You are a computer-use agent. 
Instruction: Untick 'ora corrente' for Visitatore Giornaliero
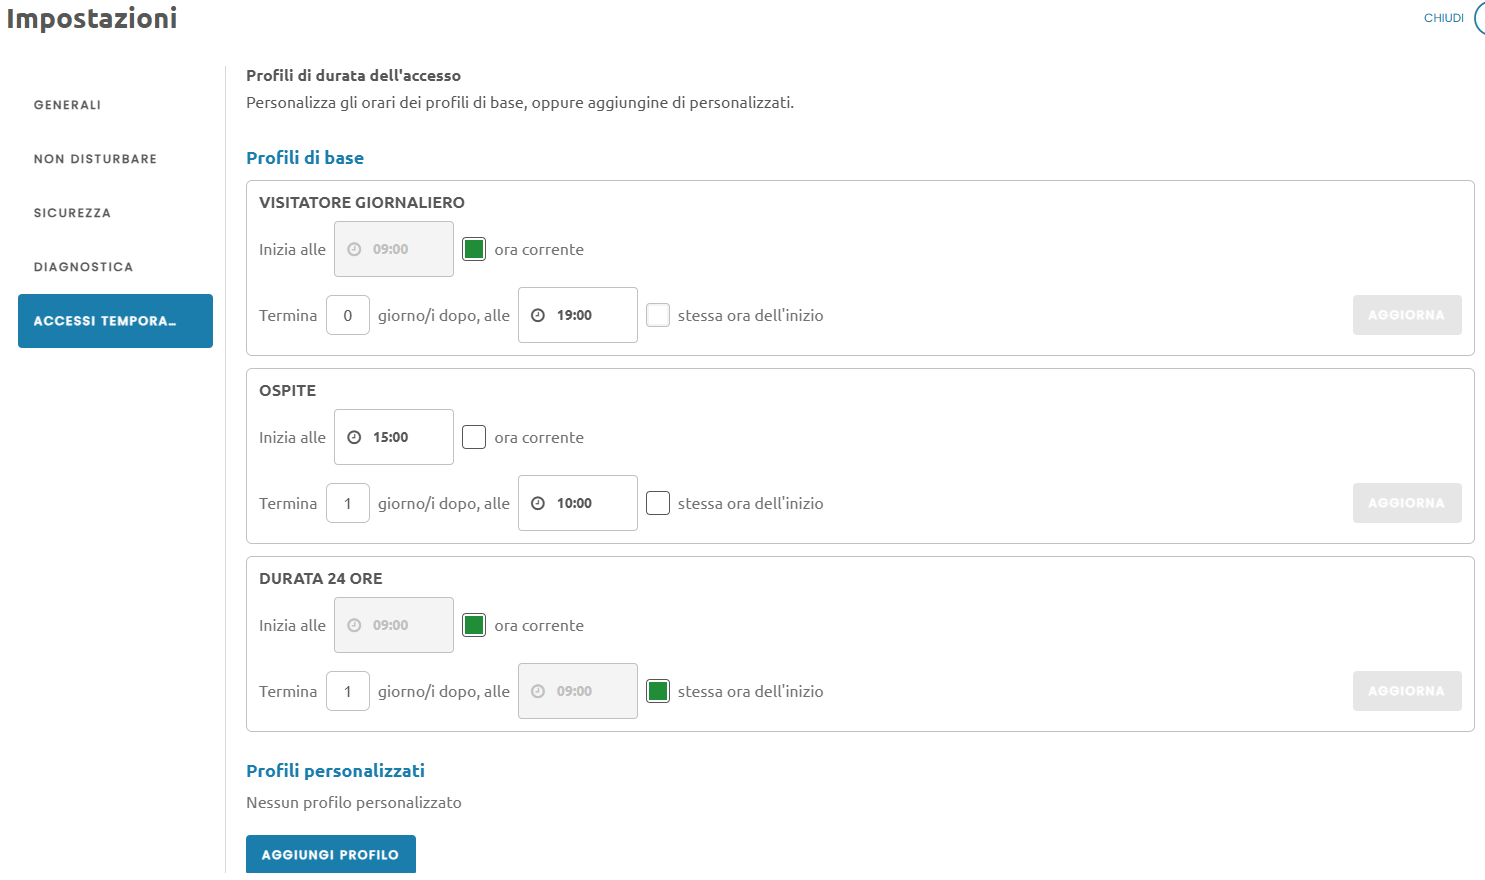[474, 249]
